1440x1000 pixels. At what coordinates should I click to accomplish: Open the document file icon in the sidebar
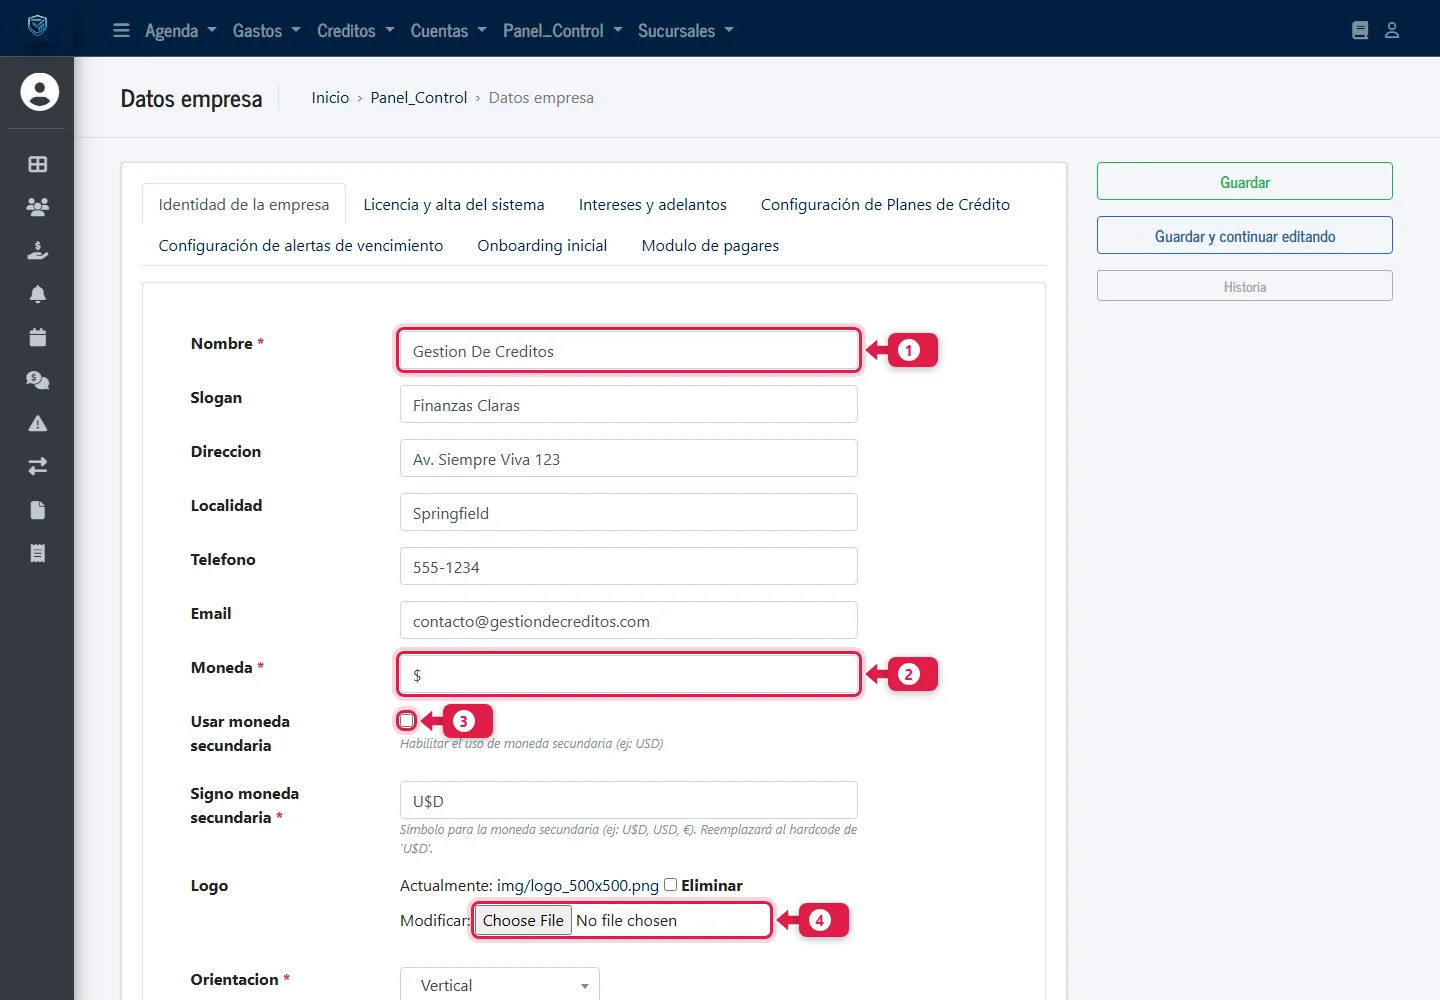pos(38,510)
